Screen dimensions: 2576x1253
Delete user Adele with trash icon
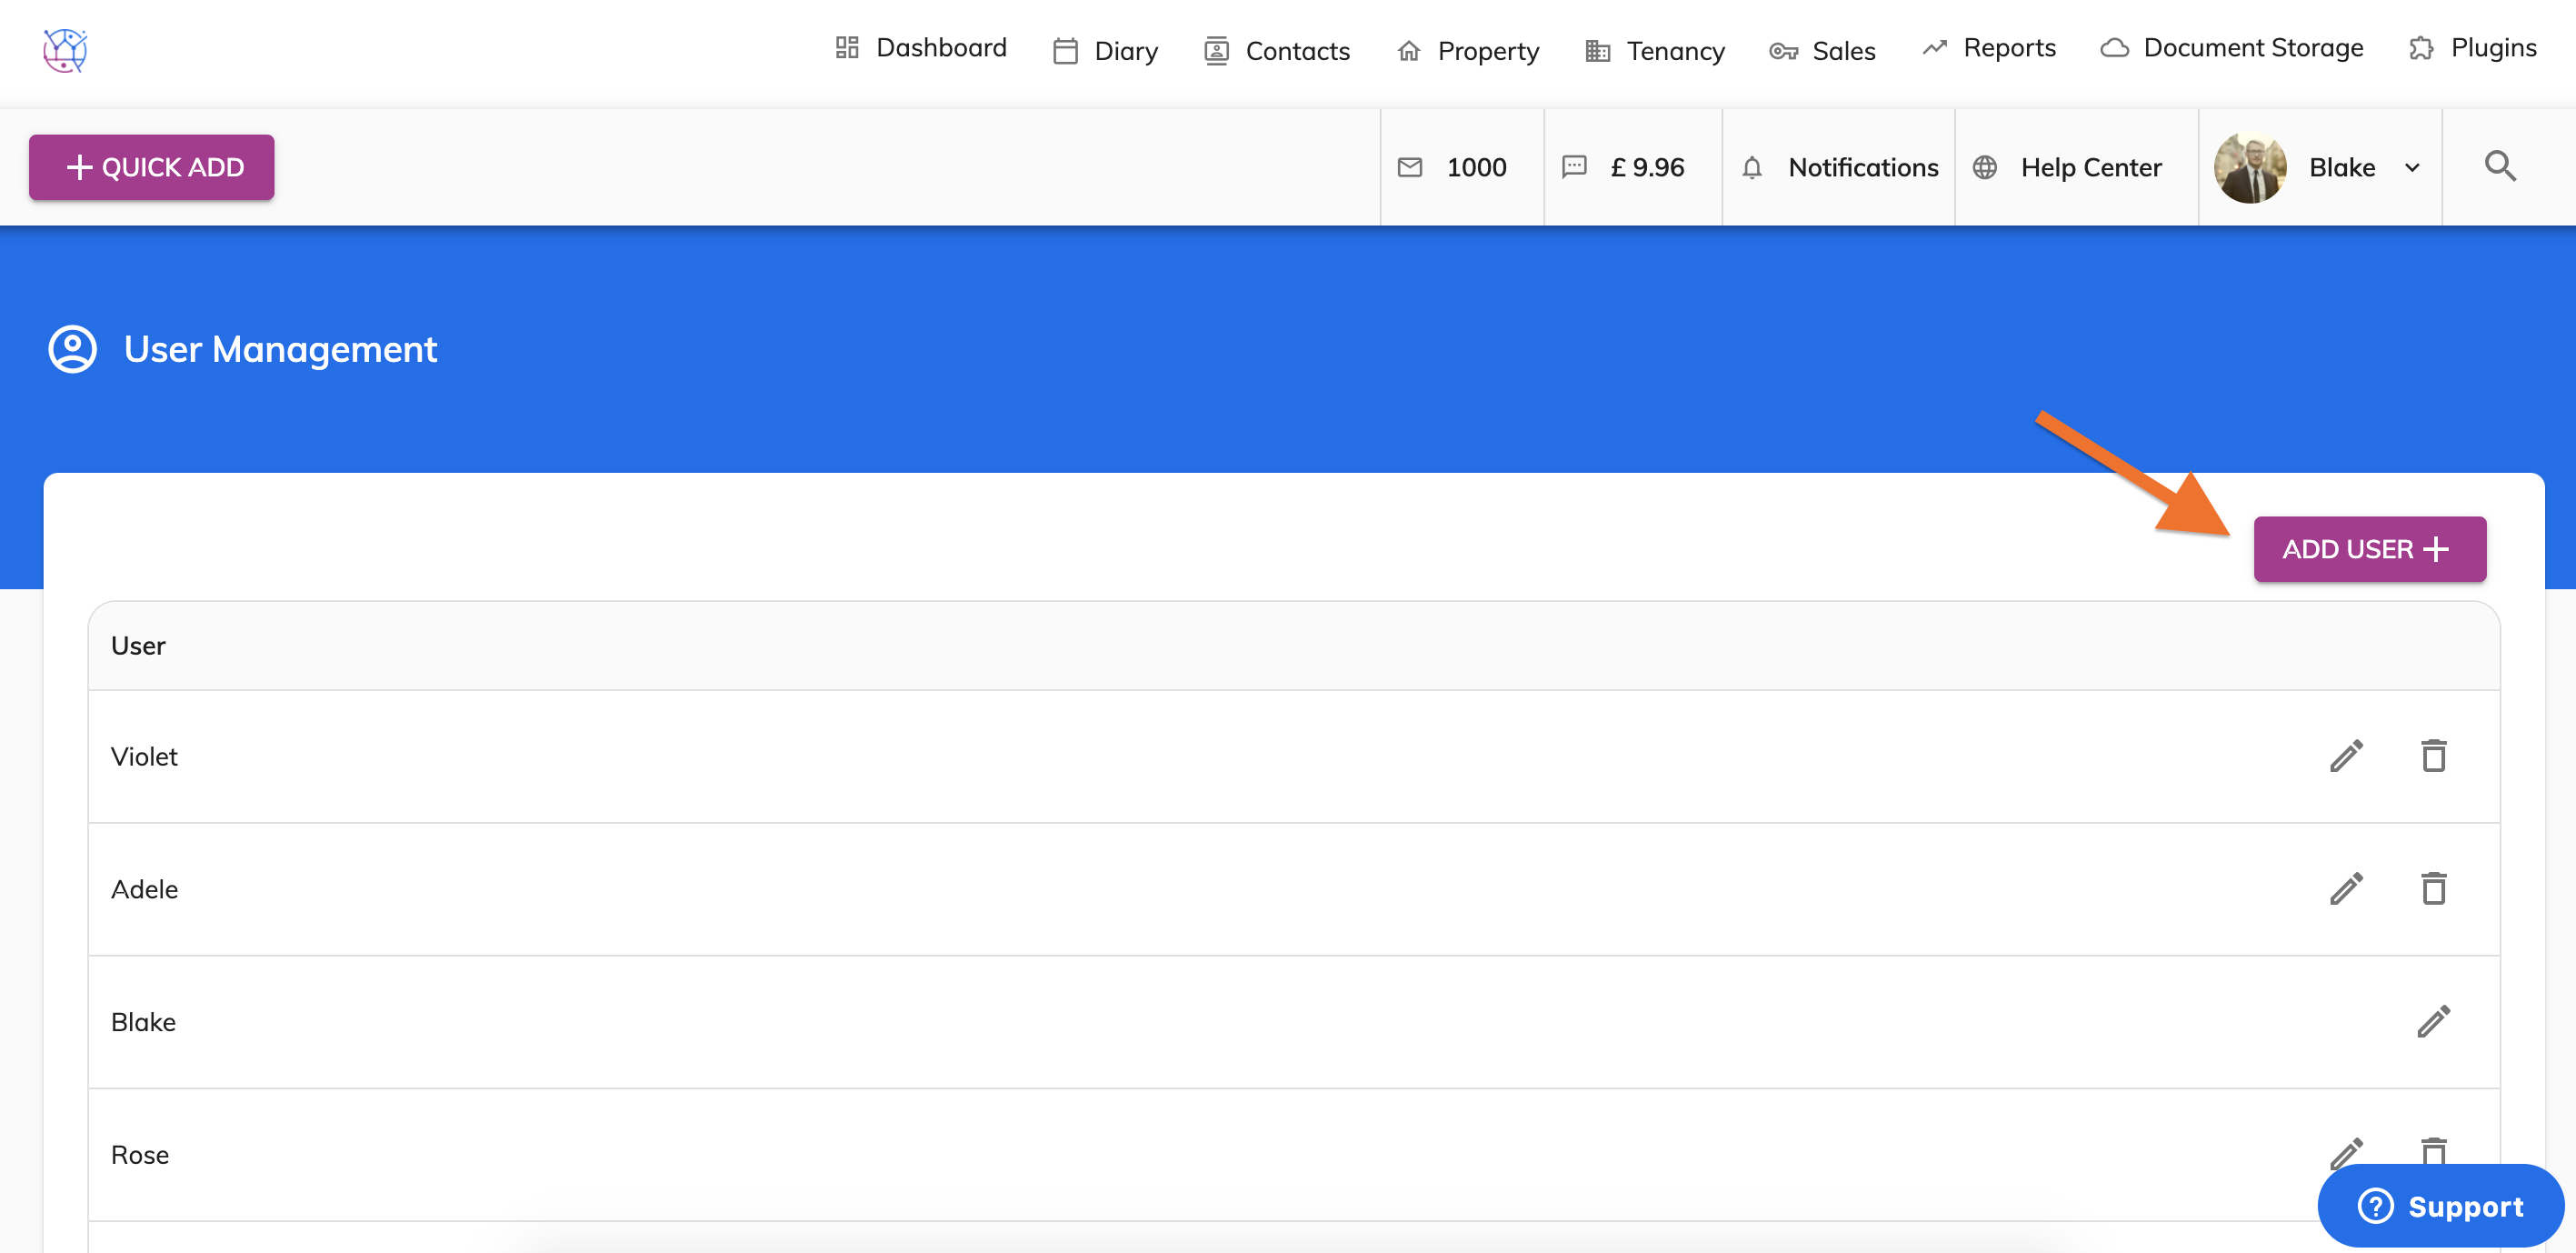coord(2433,888)
